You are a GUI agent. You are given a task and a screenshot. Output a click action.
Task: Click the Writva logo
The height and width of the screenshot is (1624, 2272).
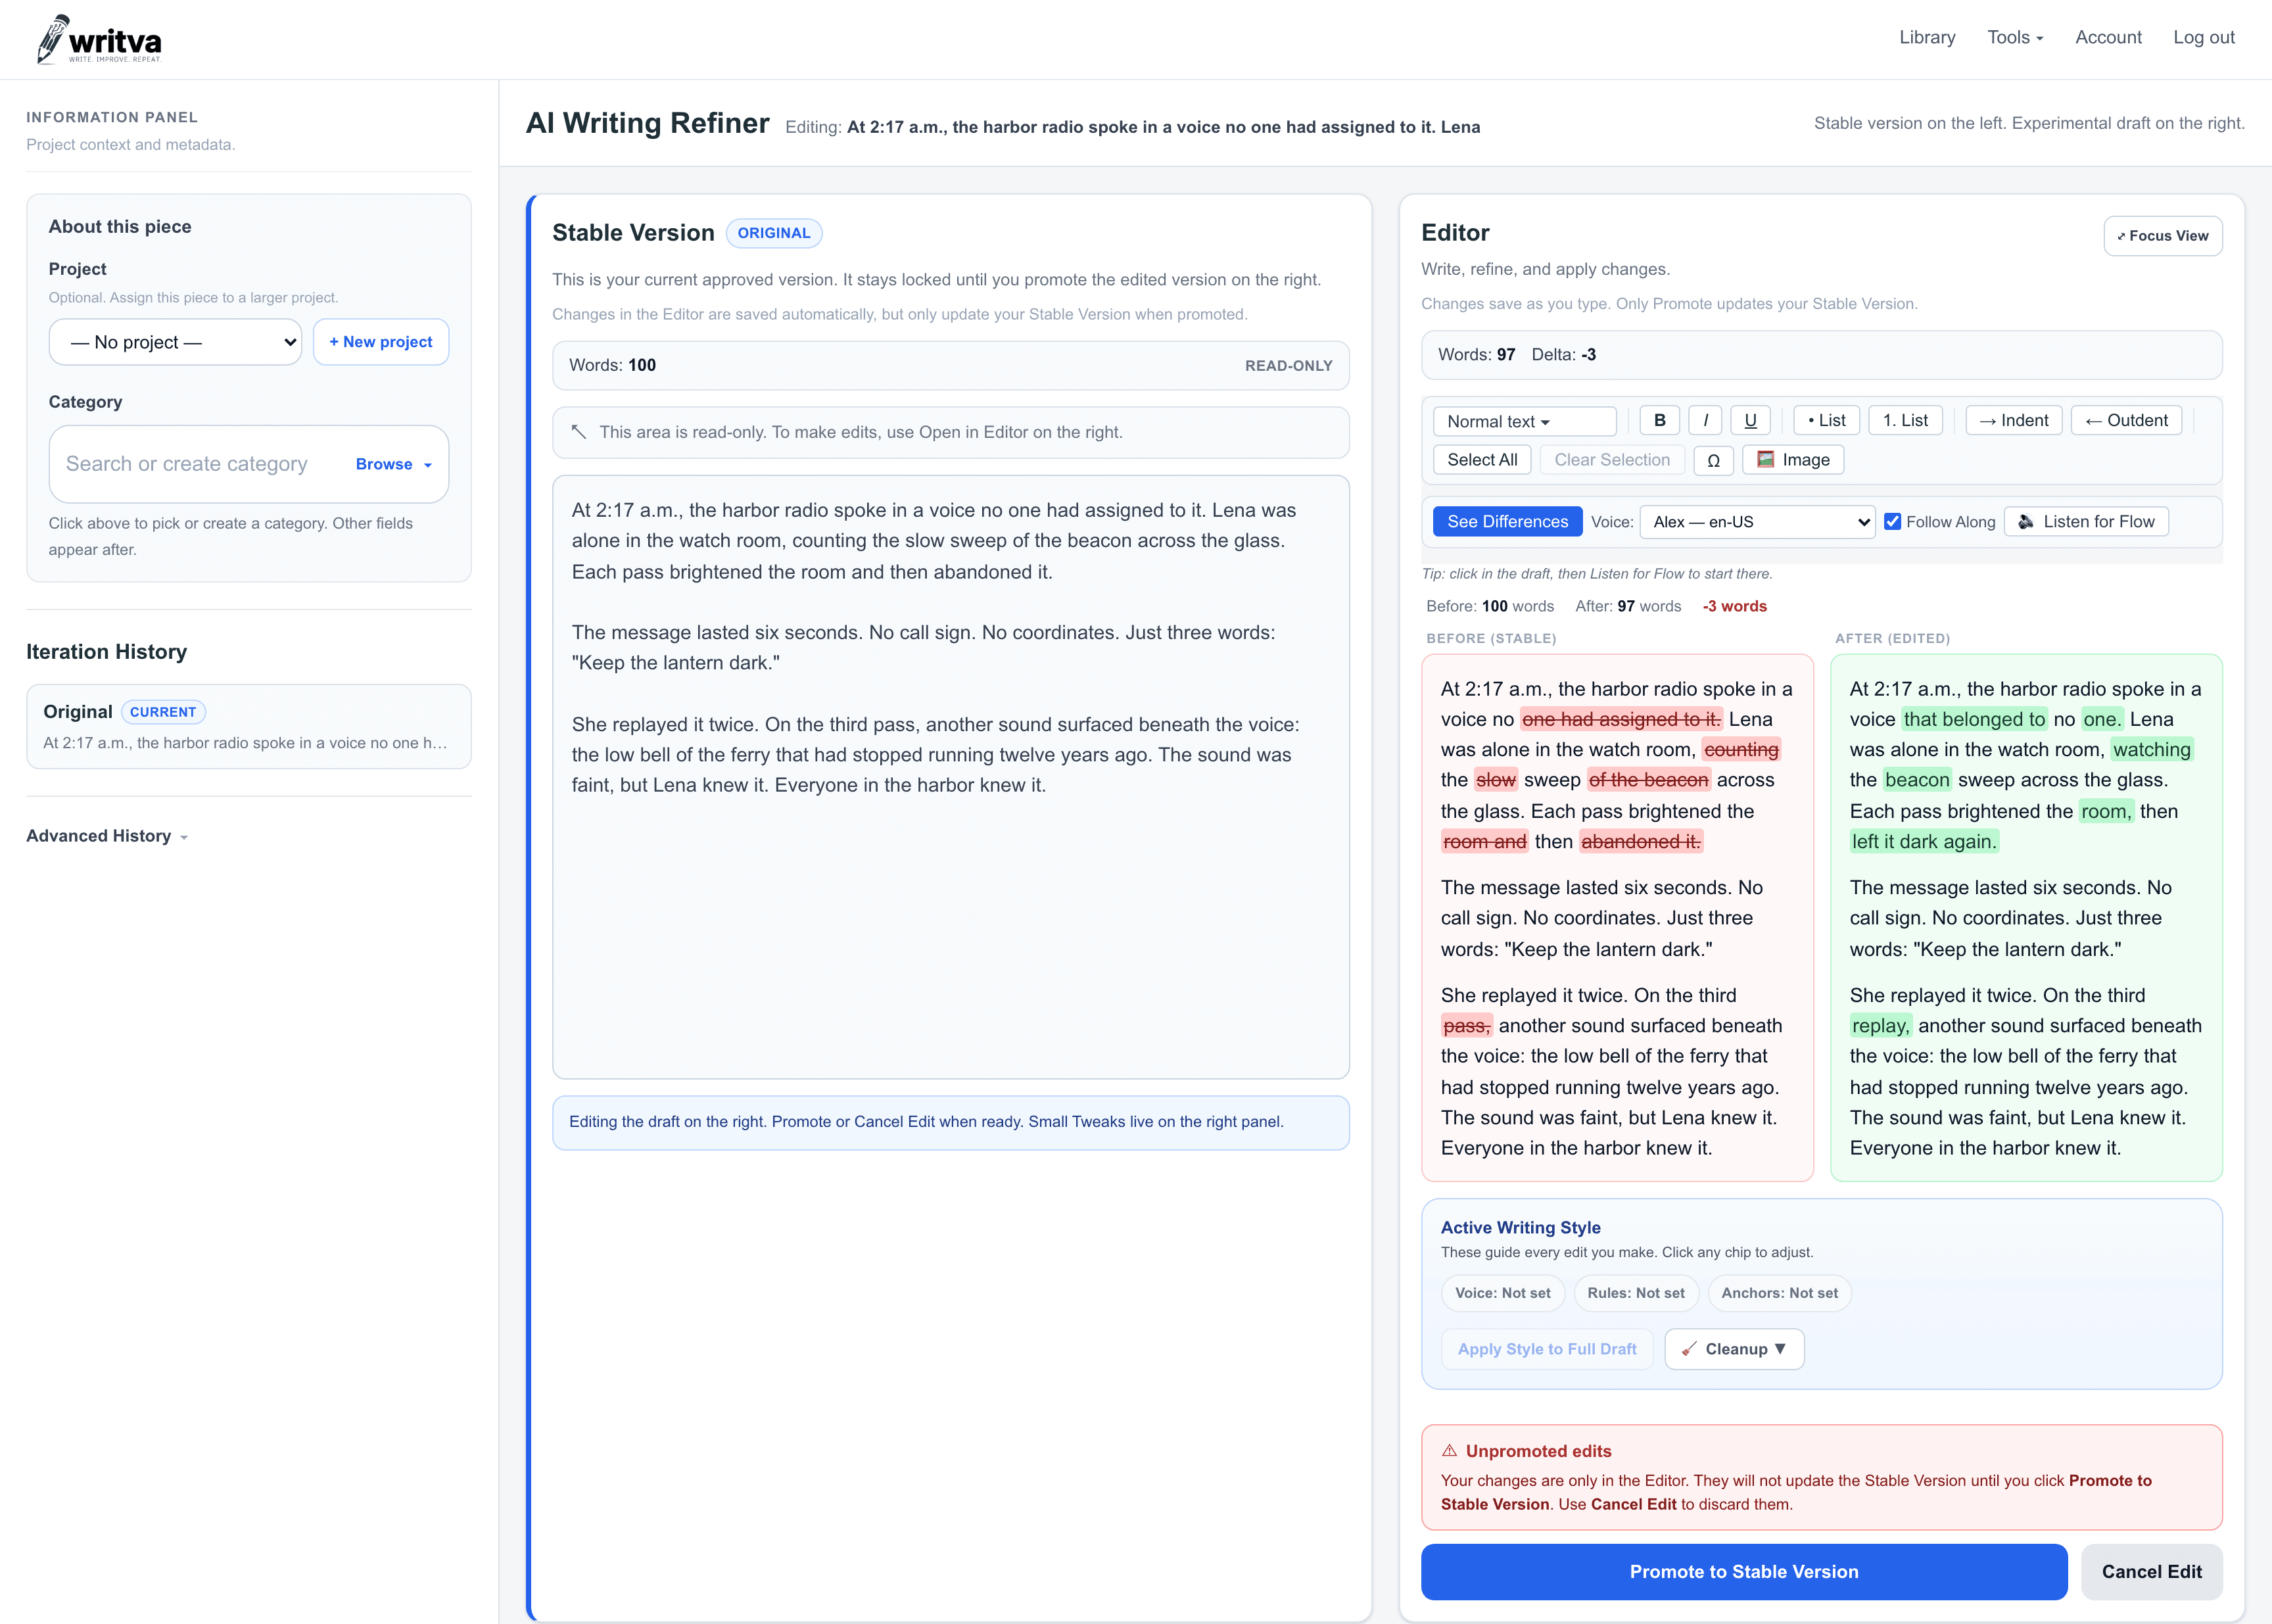[x=99, y=40]
